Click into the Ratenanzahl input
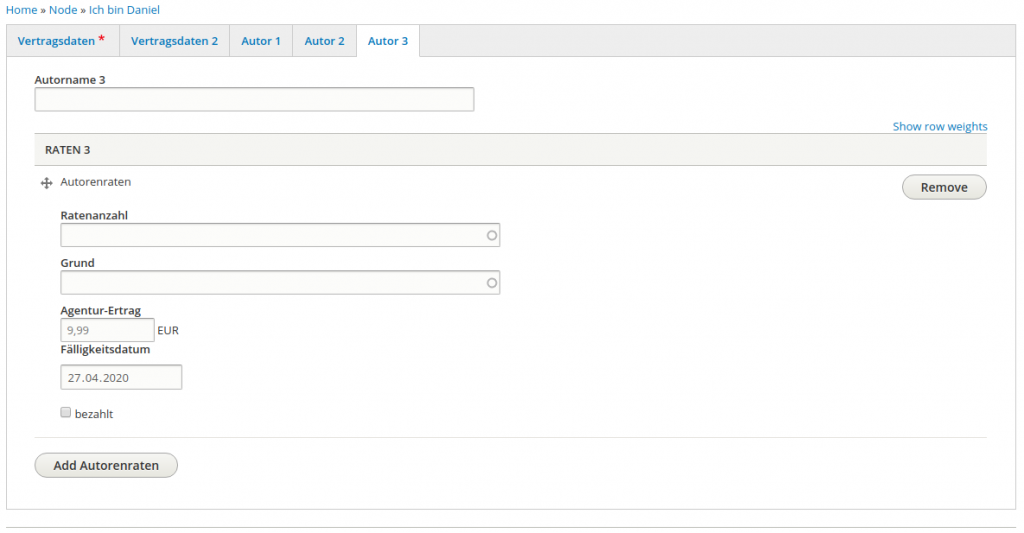 (x=270, y=235)
